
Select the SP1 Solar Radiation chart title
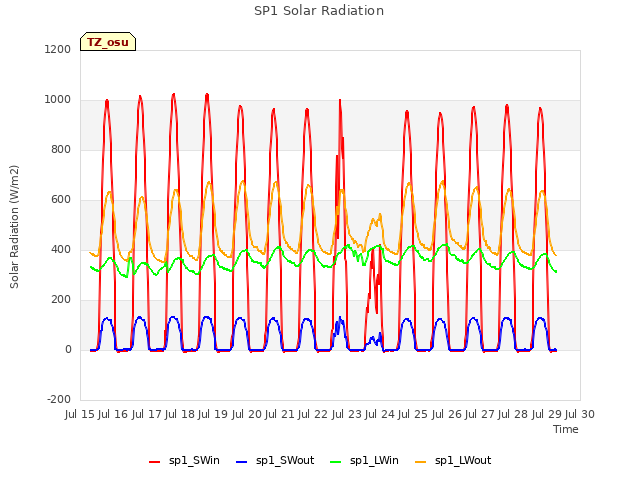319,11
